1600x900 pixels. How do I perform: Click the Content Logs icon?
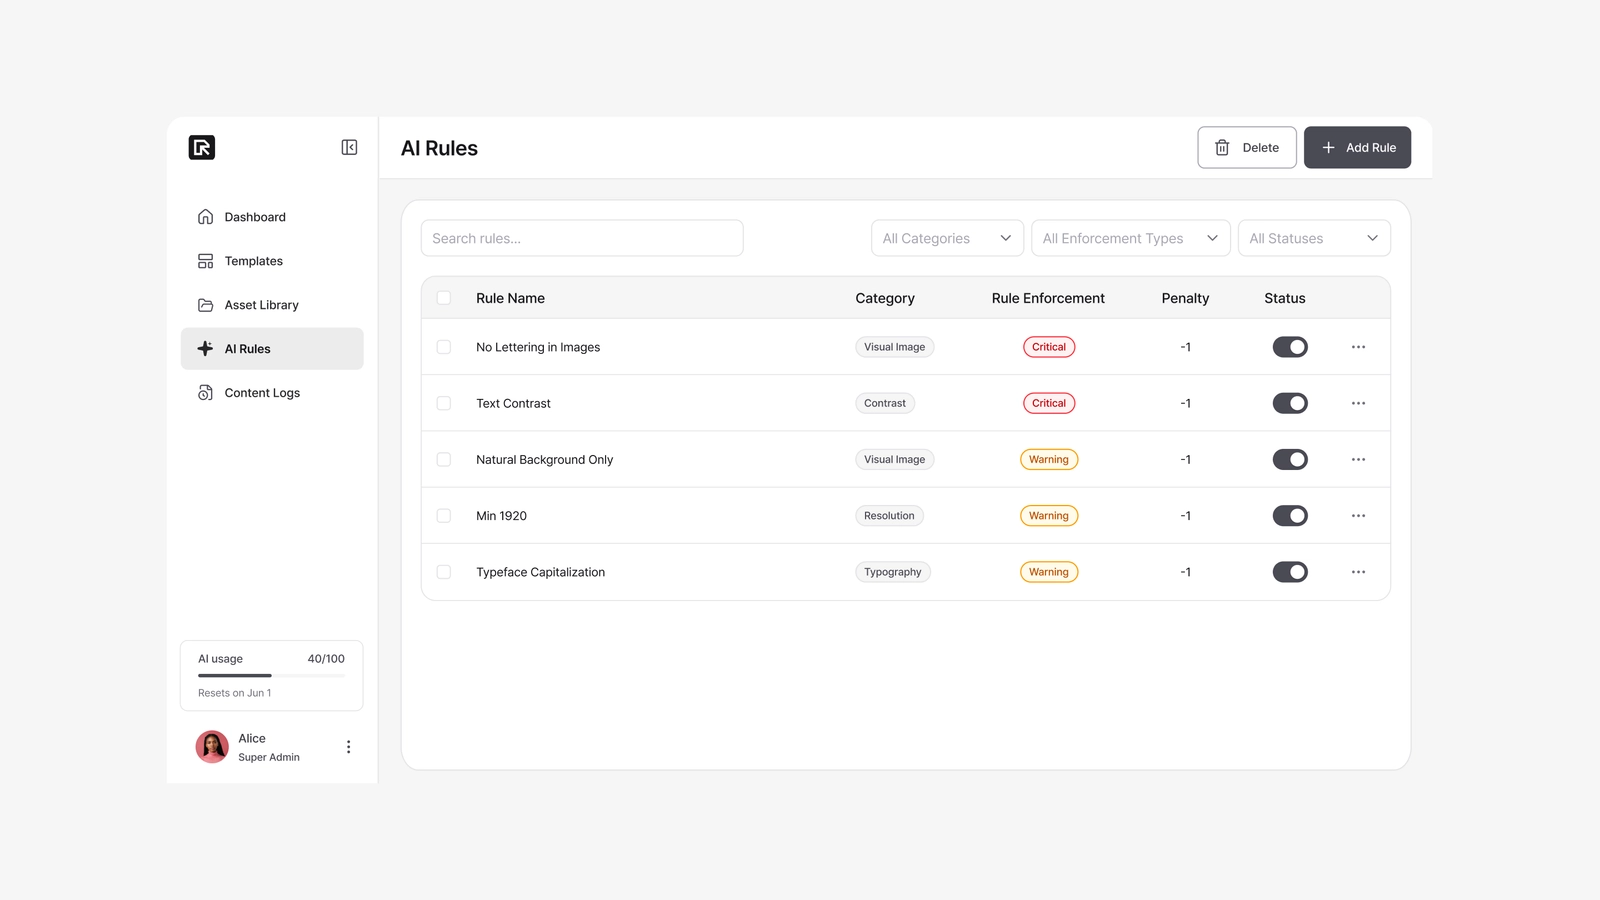205,393
